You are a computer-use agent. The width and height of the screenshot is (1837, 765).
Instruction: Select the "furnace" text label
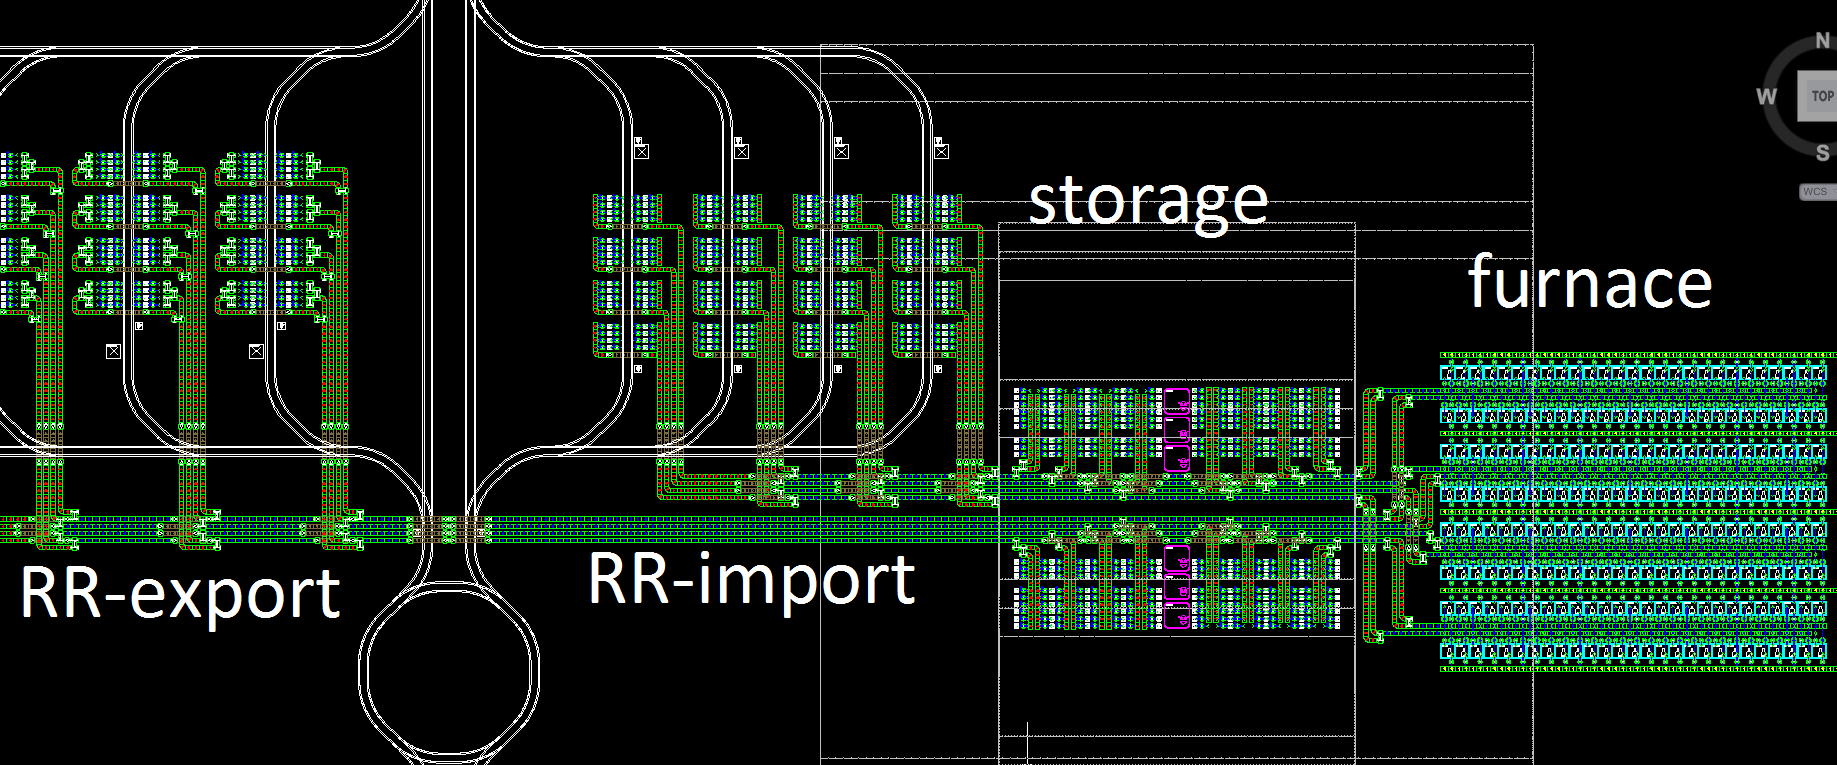point(1589,283)
